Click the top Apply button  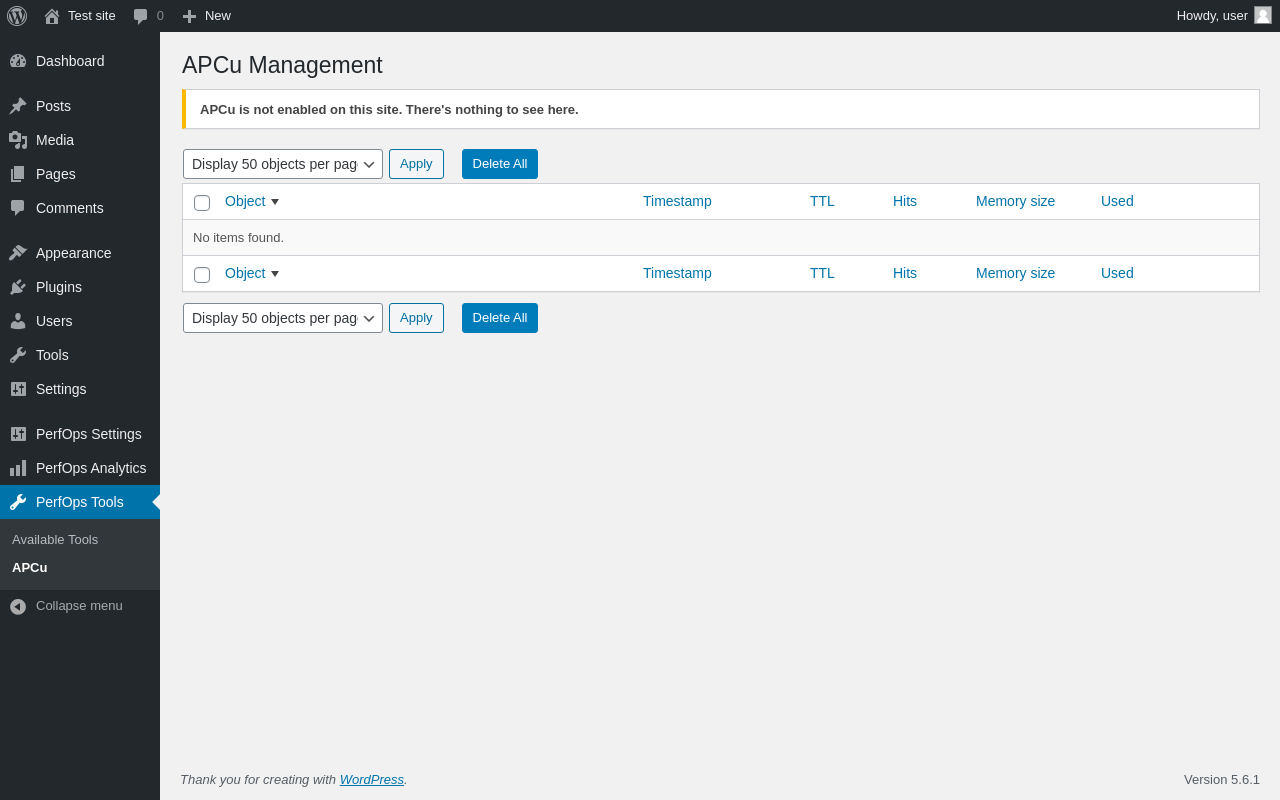(x=416, y=164)
